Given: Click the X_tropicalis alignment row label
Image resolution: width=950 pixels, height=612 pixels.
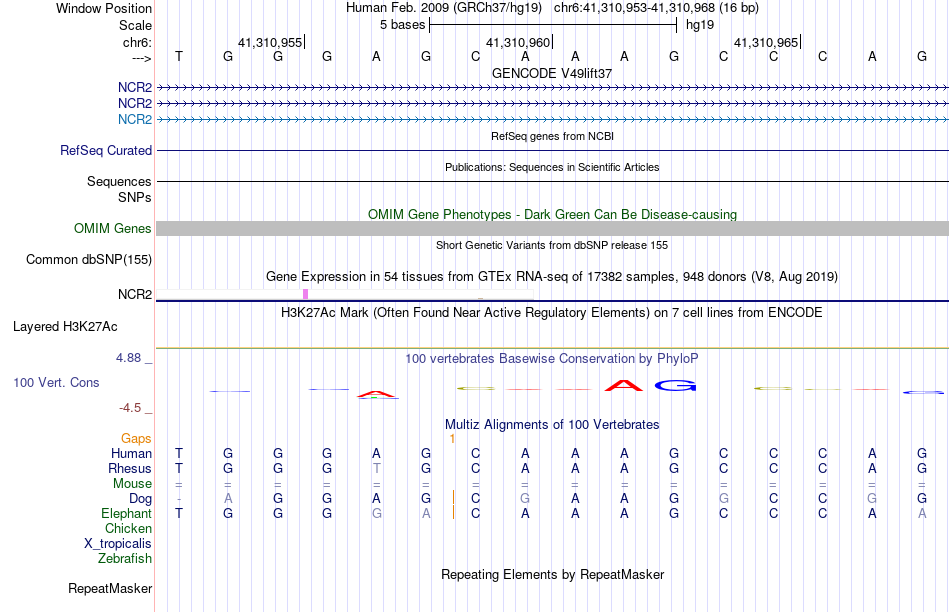Looking at the screenshot, I should pos(118,544).
